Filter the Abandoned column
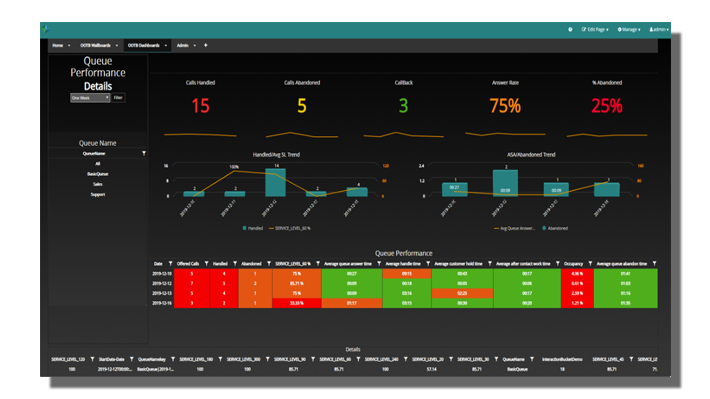The image size is (710, 399). click(269, 264)
